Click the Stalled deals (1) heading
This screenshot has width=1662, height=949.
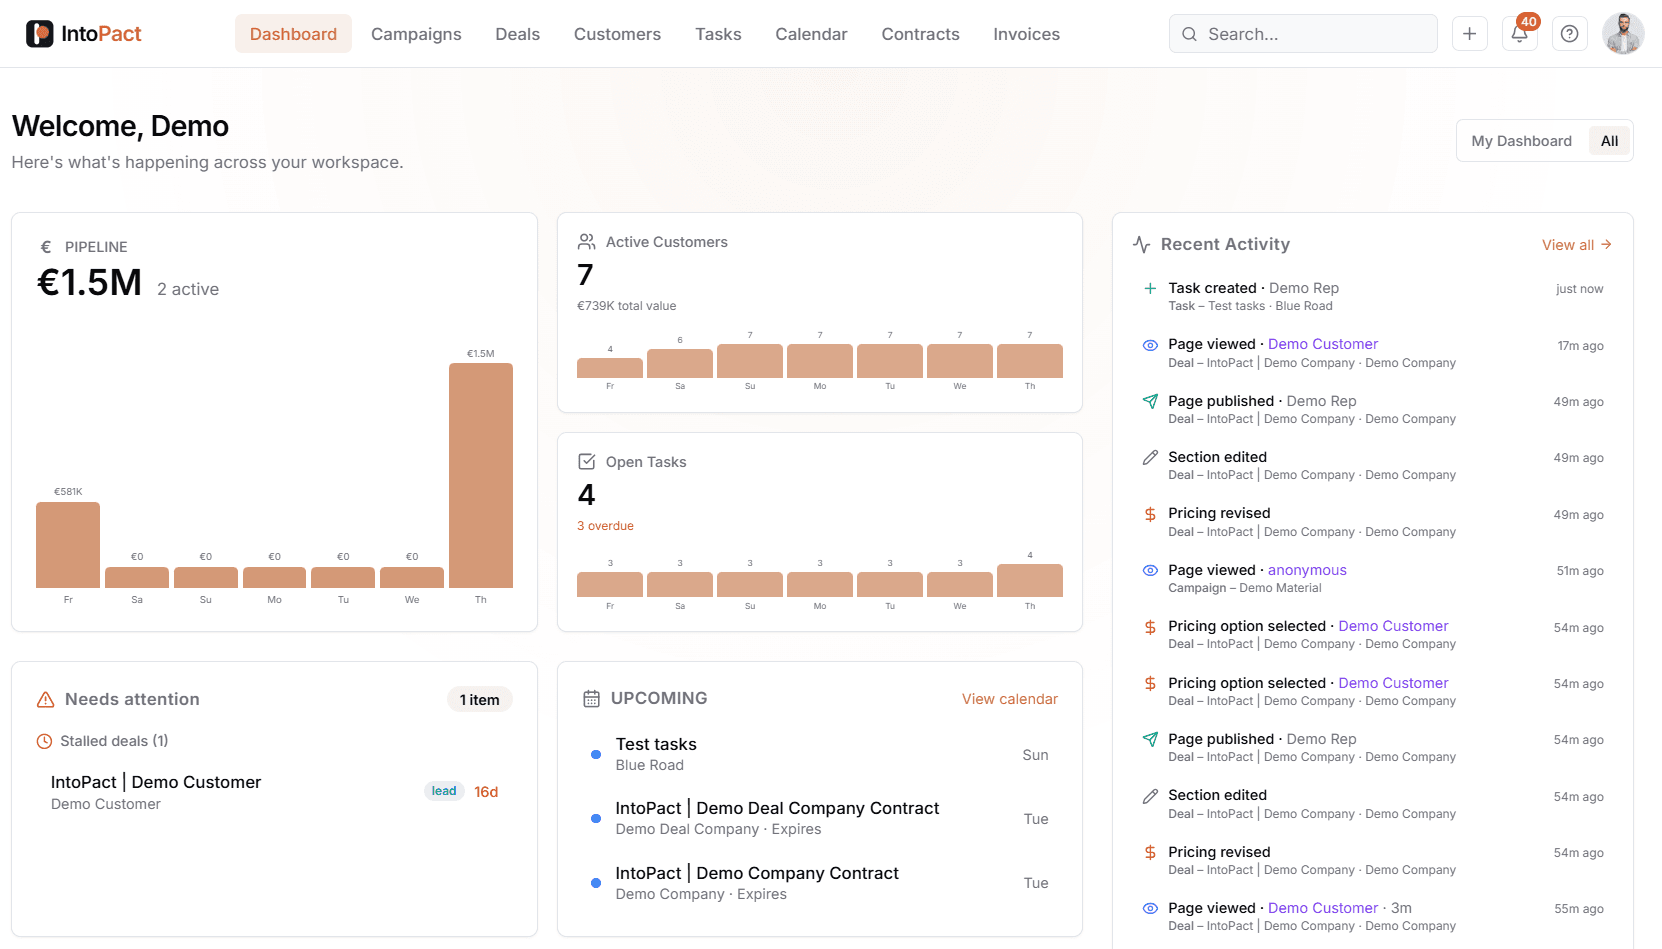(x=114, y=741)
